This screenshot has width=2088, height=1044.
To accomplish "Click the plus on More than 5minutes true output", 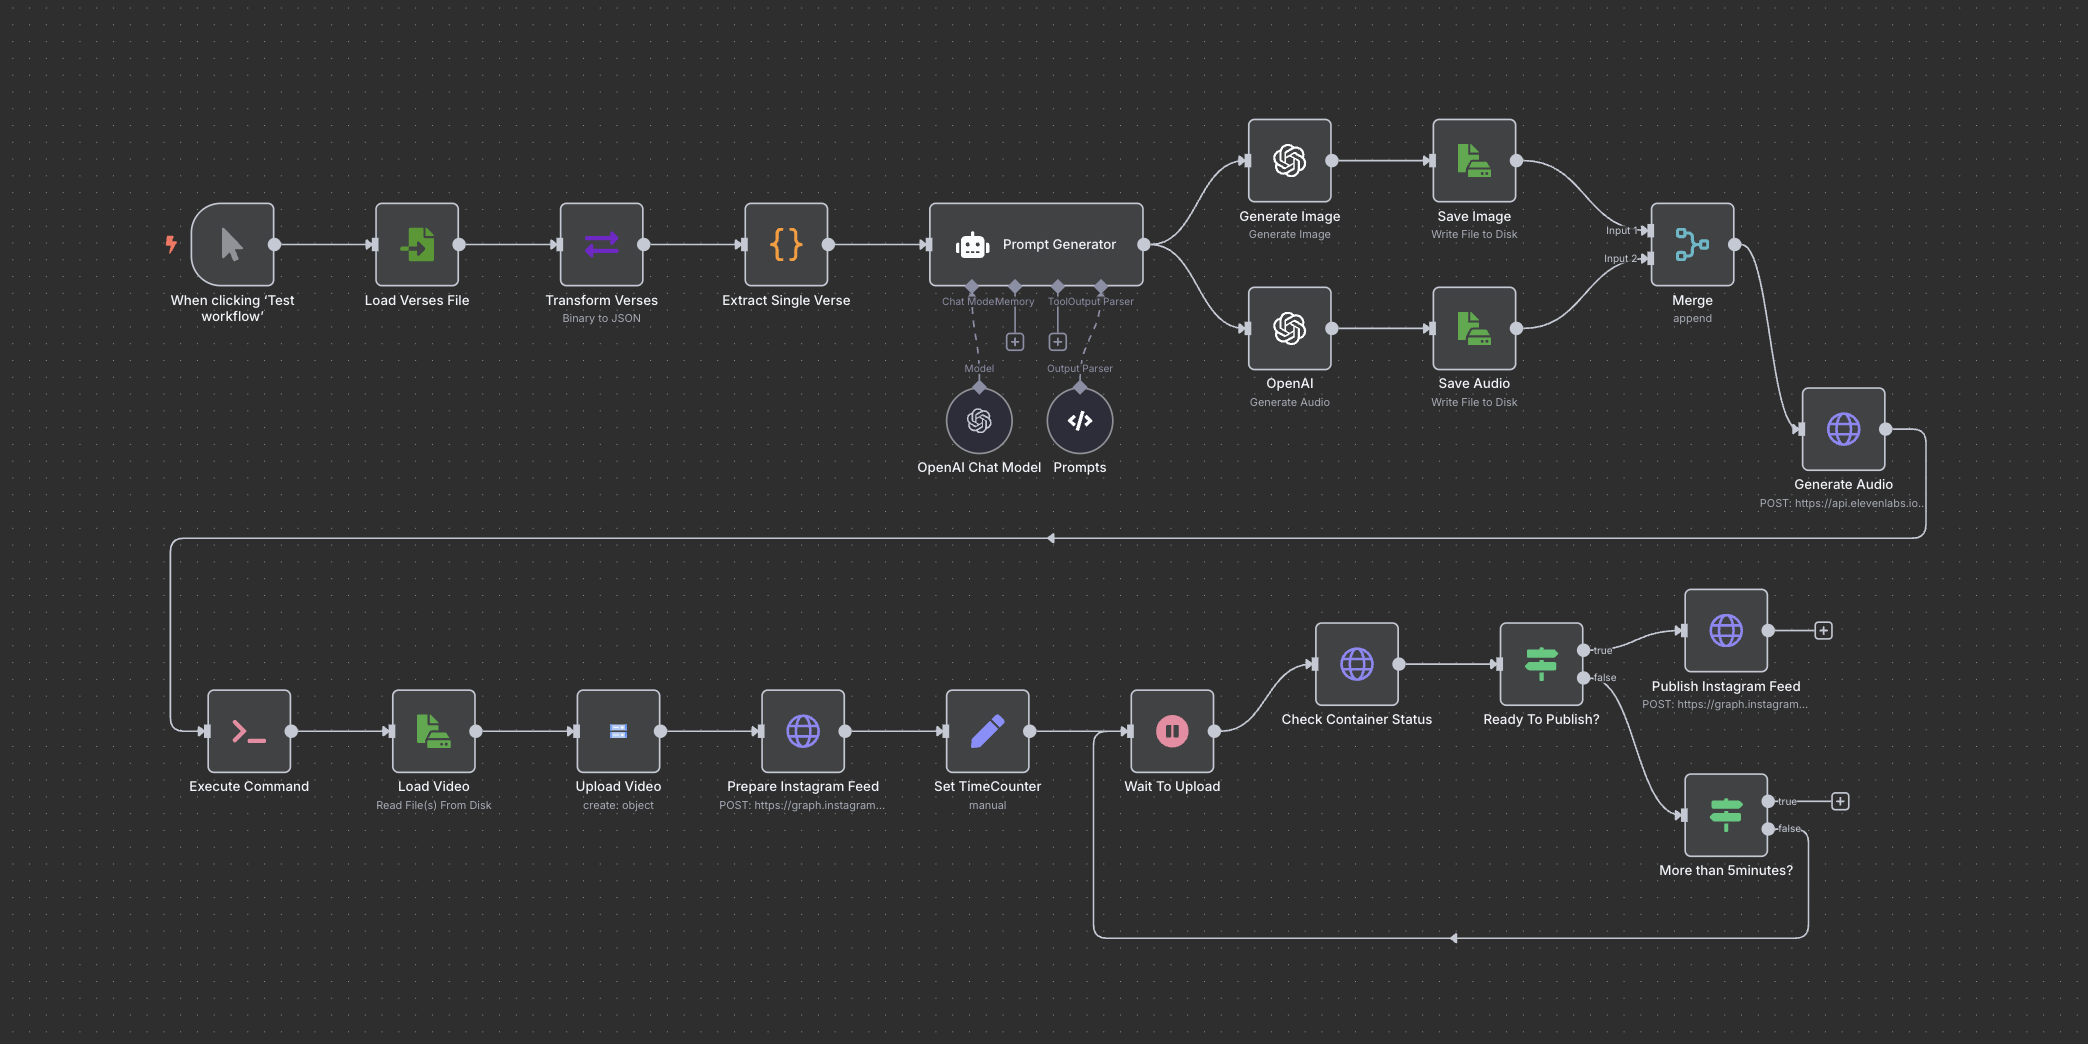I will [1840, 801].
